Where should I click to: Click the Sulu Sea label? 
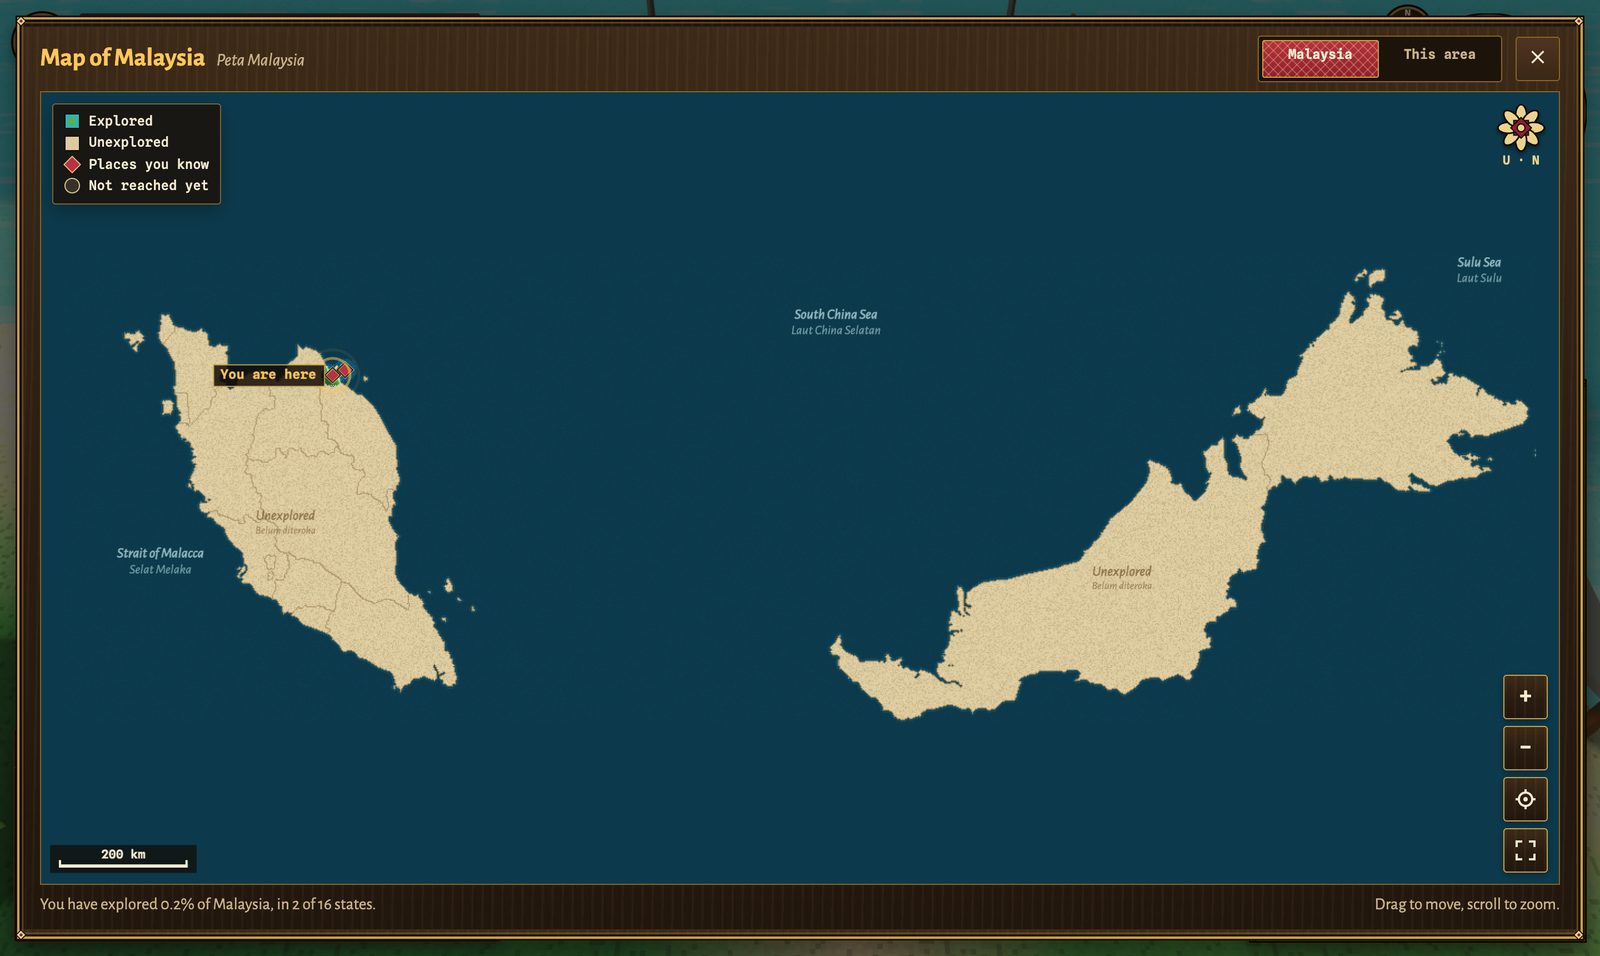pyautogui.click(x=1479, y=270)
